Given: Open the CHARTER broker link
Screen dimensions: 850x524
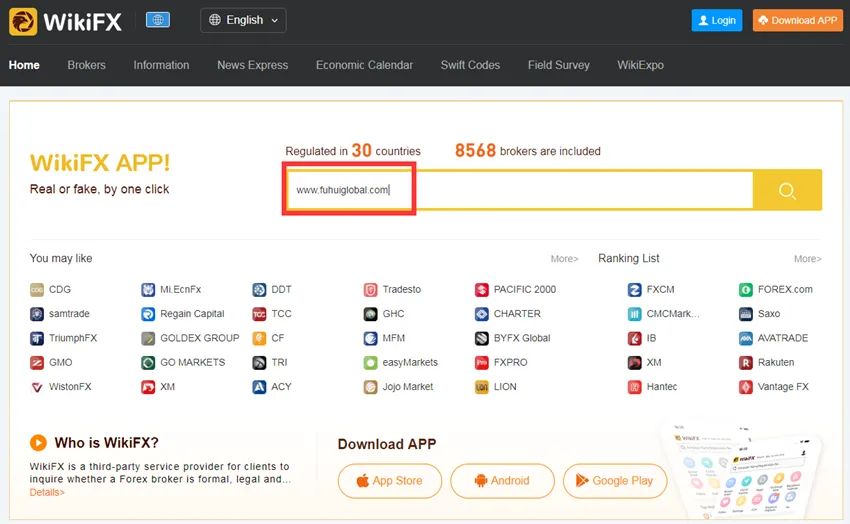Looking at the screenshot, I should point(517,314).
